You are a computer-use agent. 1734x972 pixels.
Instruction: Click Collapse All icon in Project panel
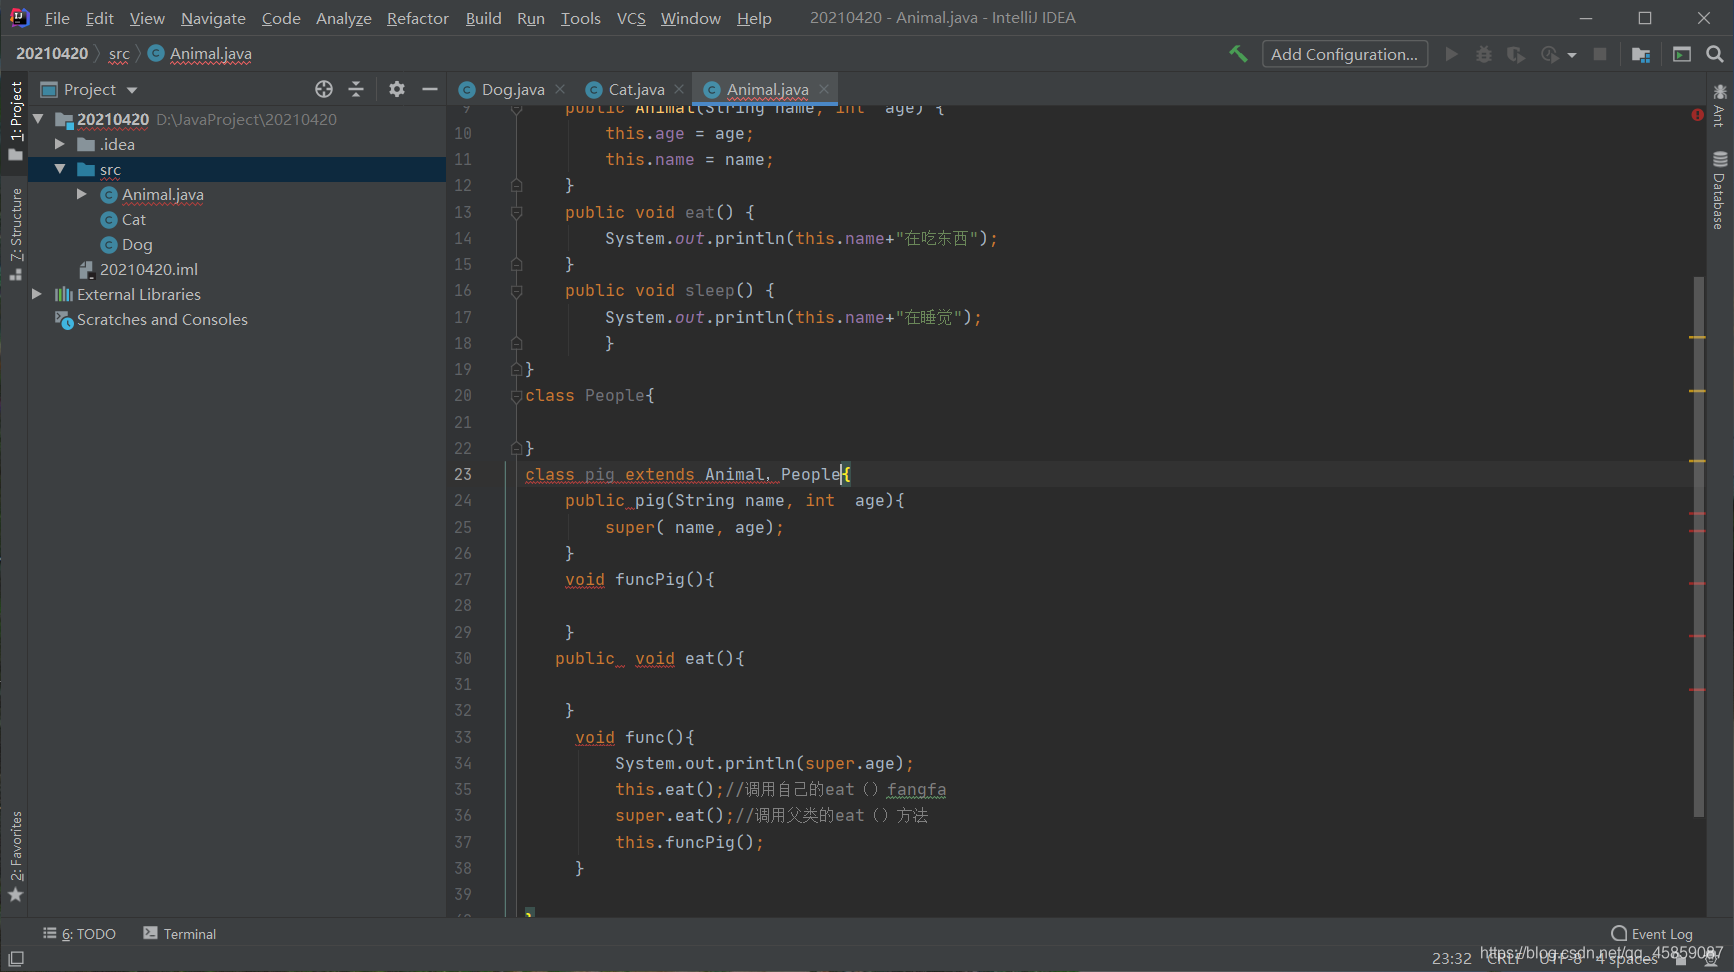tap(356, 89)
